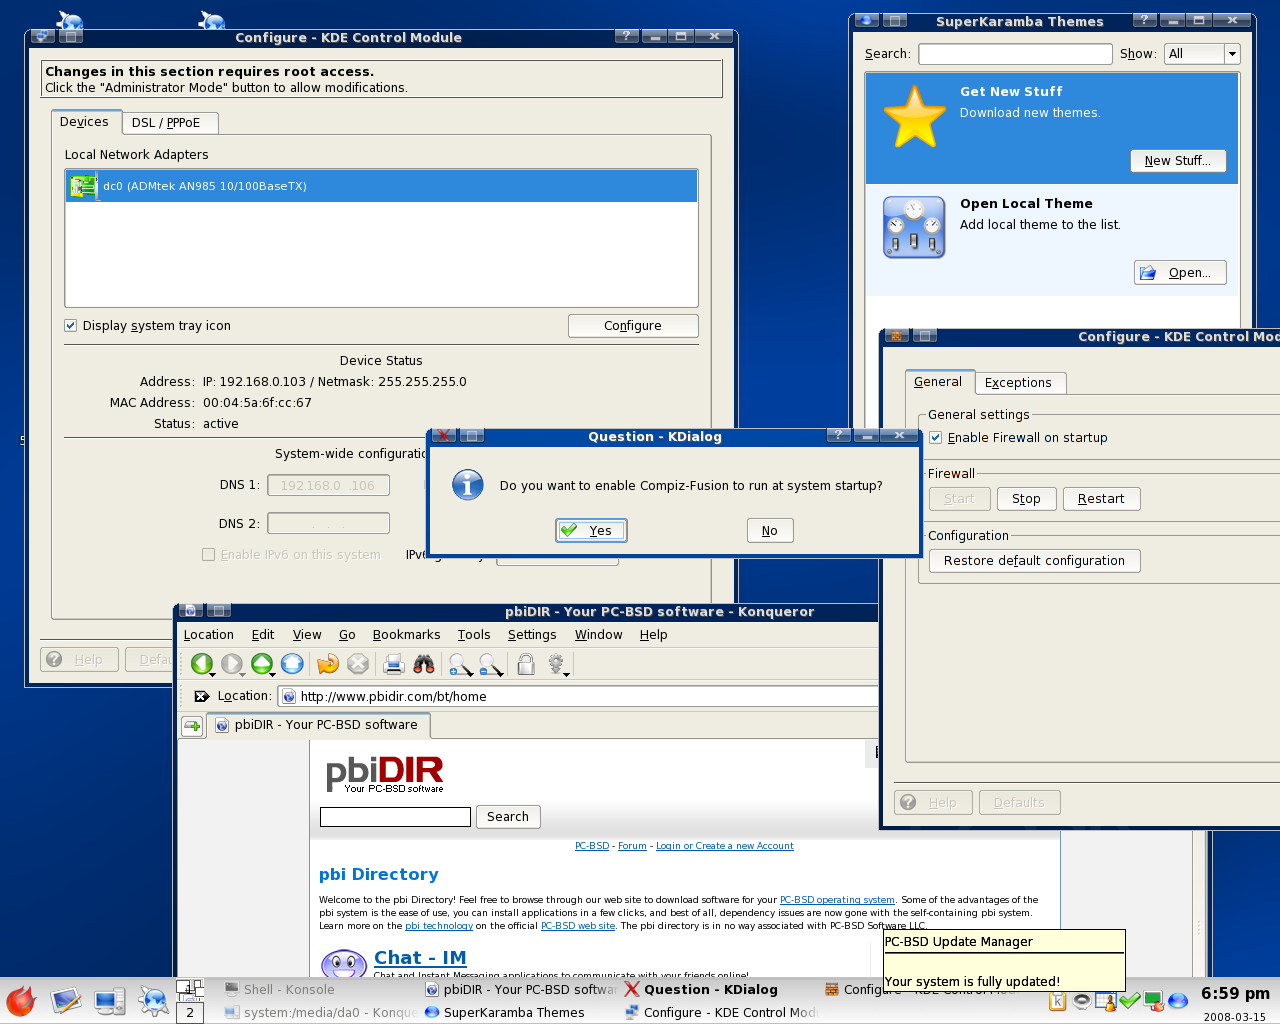The image size is (1280, 1024).
Task: Click Yes in the Compiz-Fusion question dialog
Action: pos(591,531)
